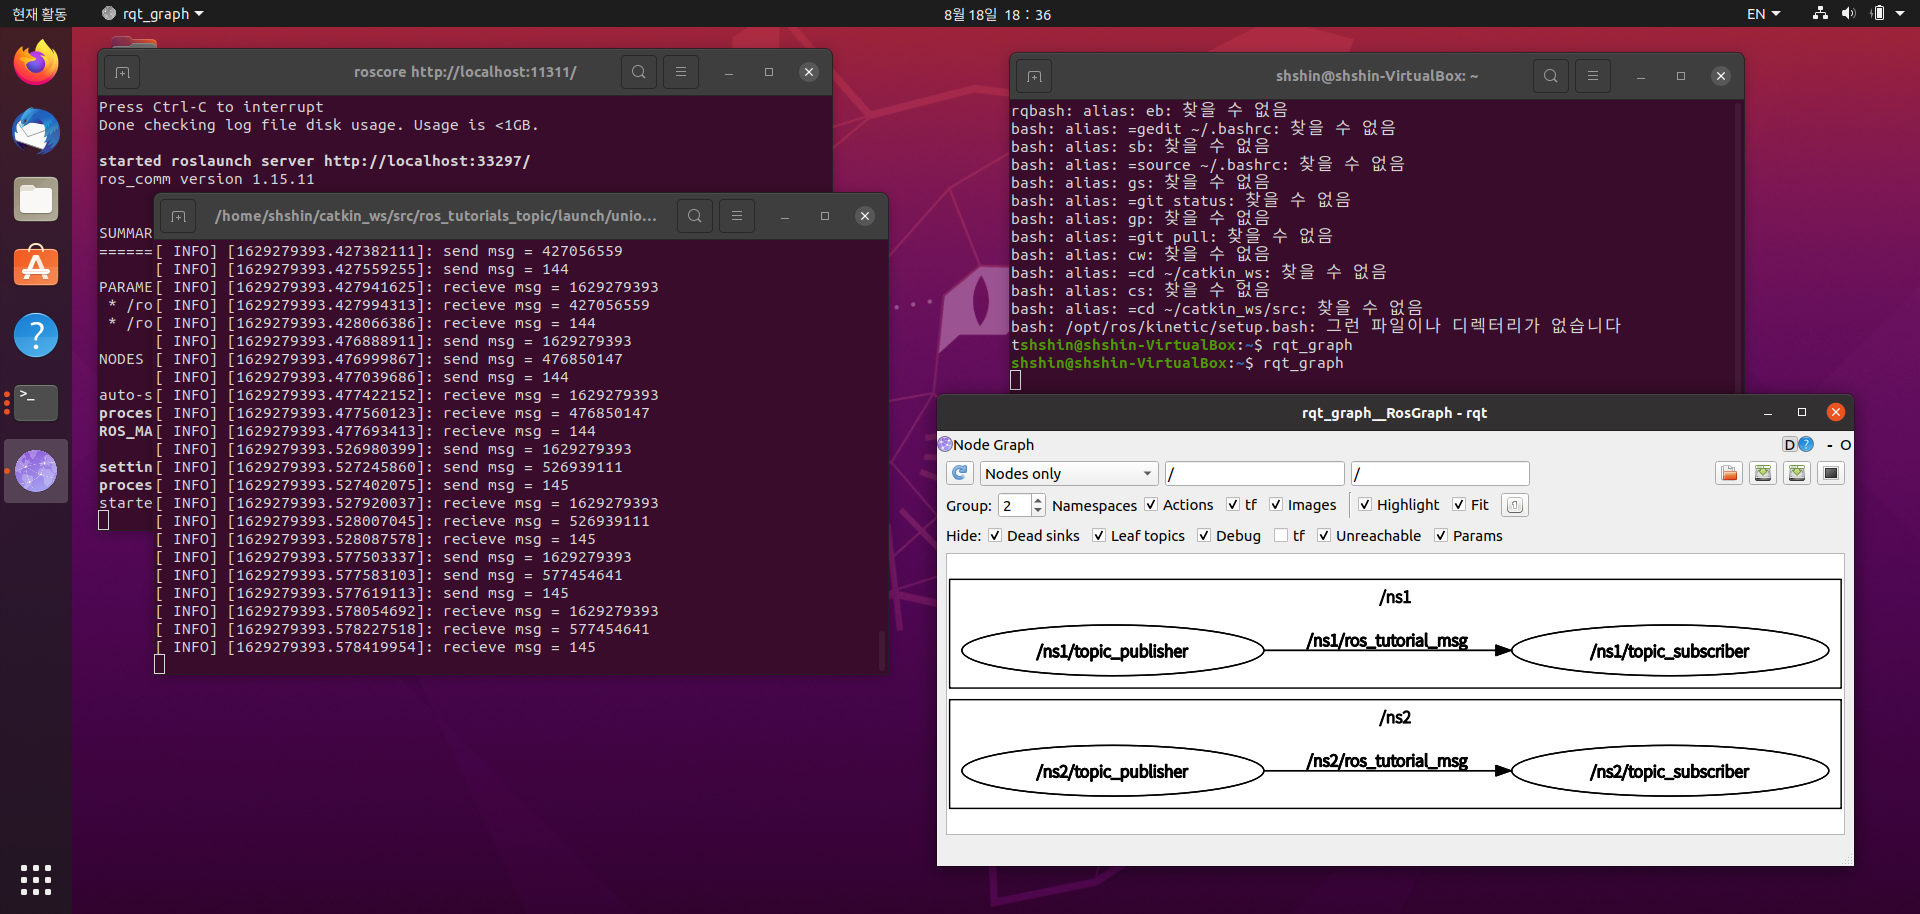1920x914 pixels.
Task: Search in the launch file terminal
Action: [x=695, y=216]
